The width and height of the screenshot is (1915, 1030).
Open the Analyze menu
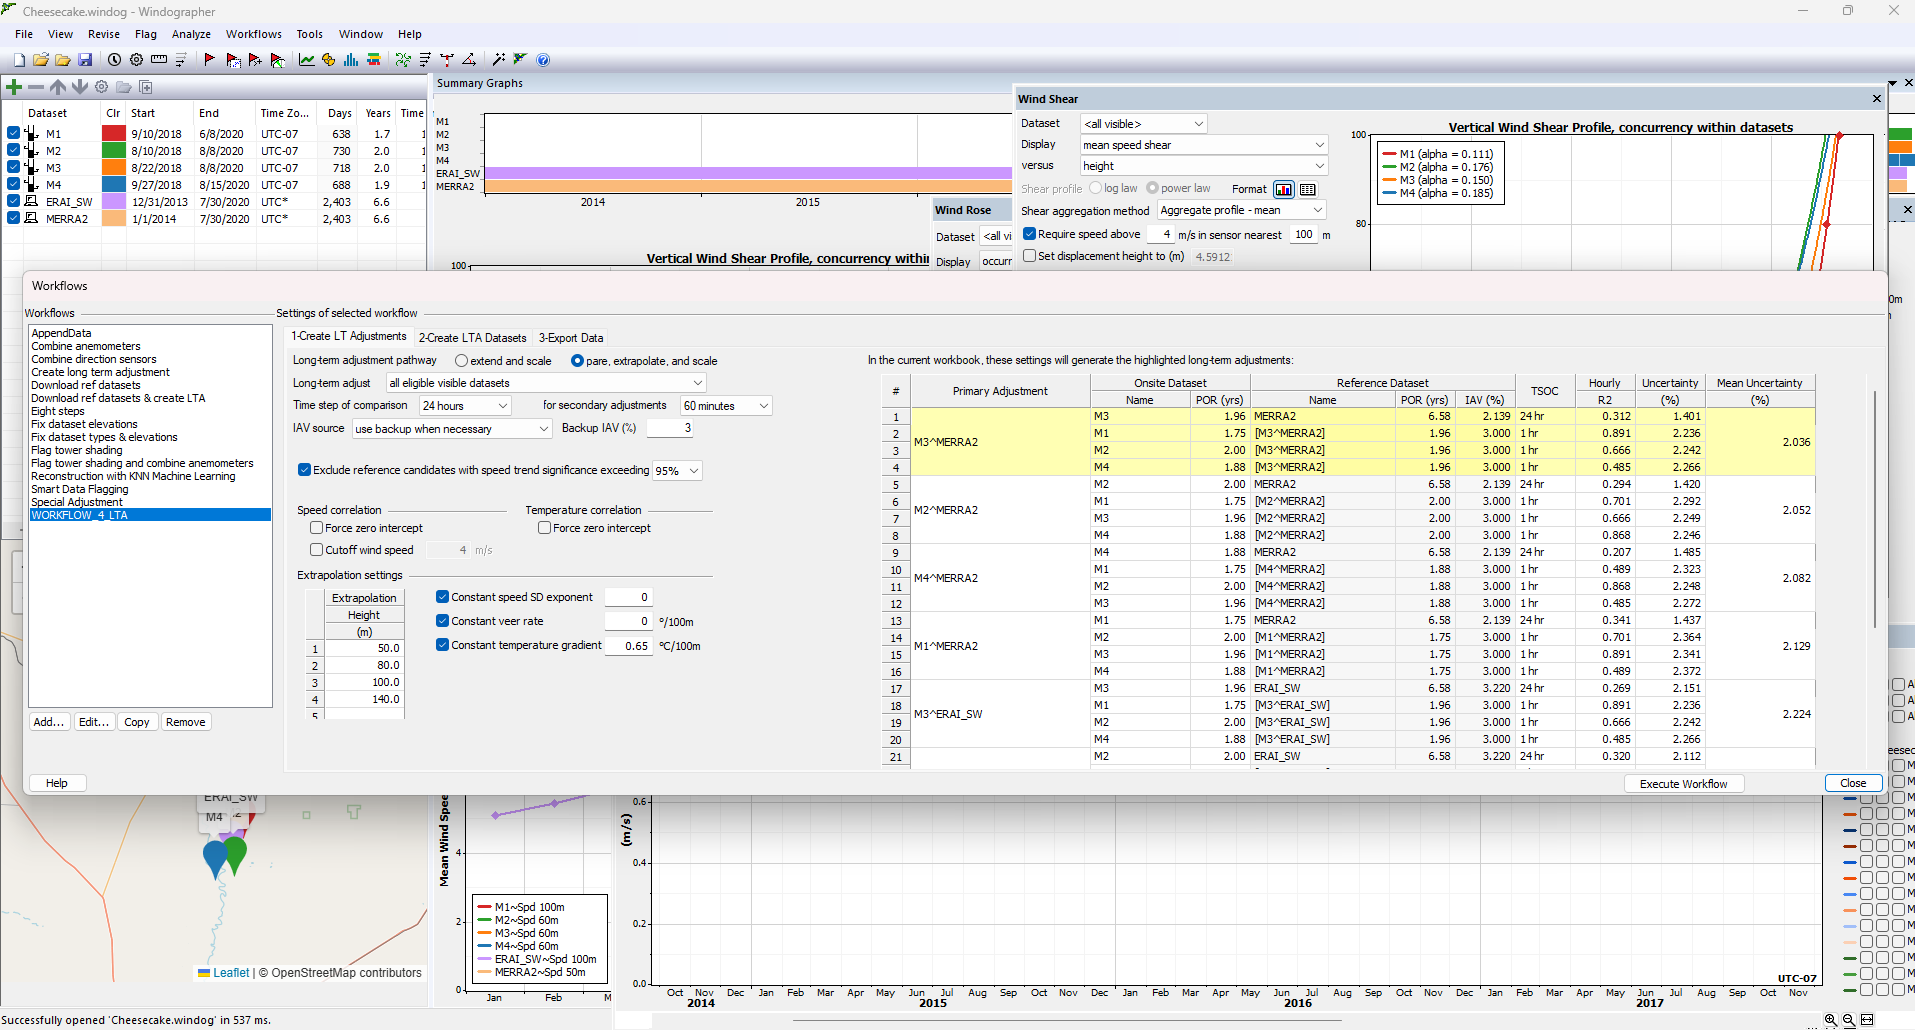(x=191, y=34)
